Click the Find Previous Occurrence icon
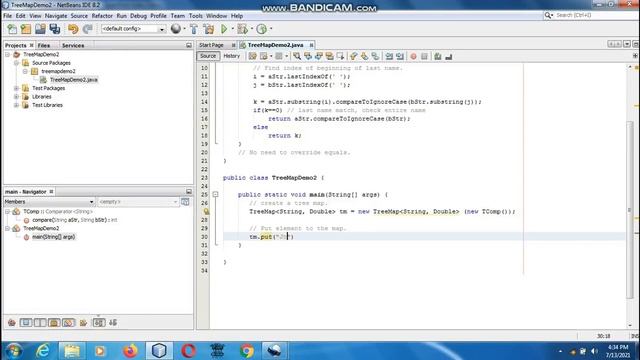640x360 pixels. tap(308, 56)
